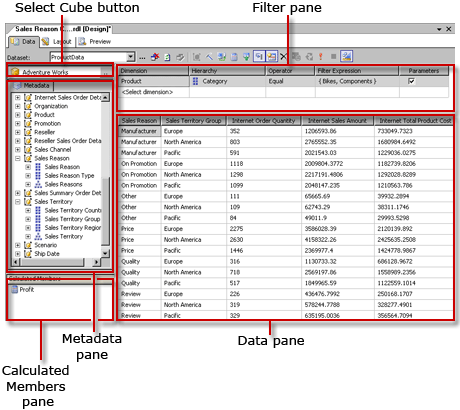Open the Dataset combo box dropdown arrow
The image size is (460, 410).
(131, 57)
